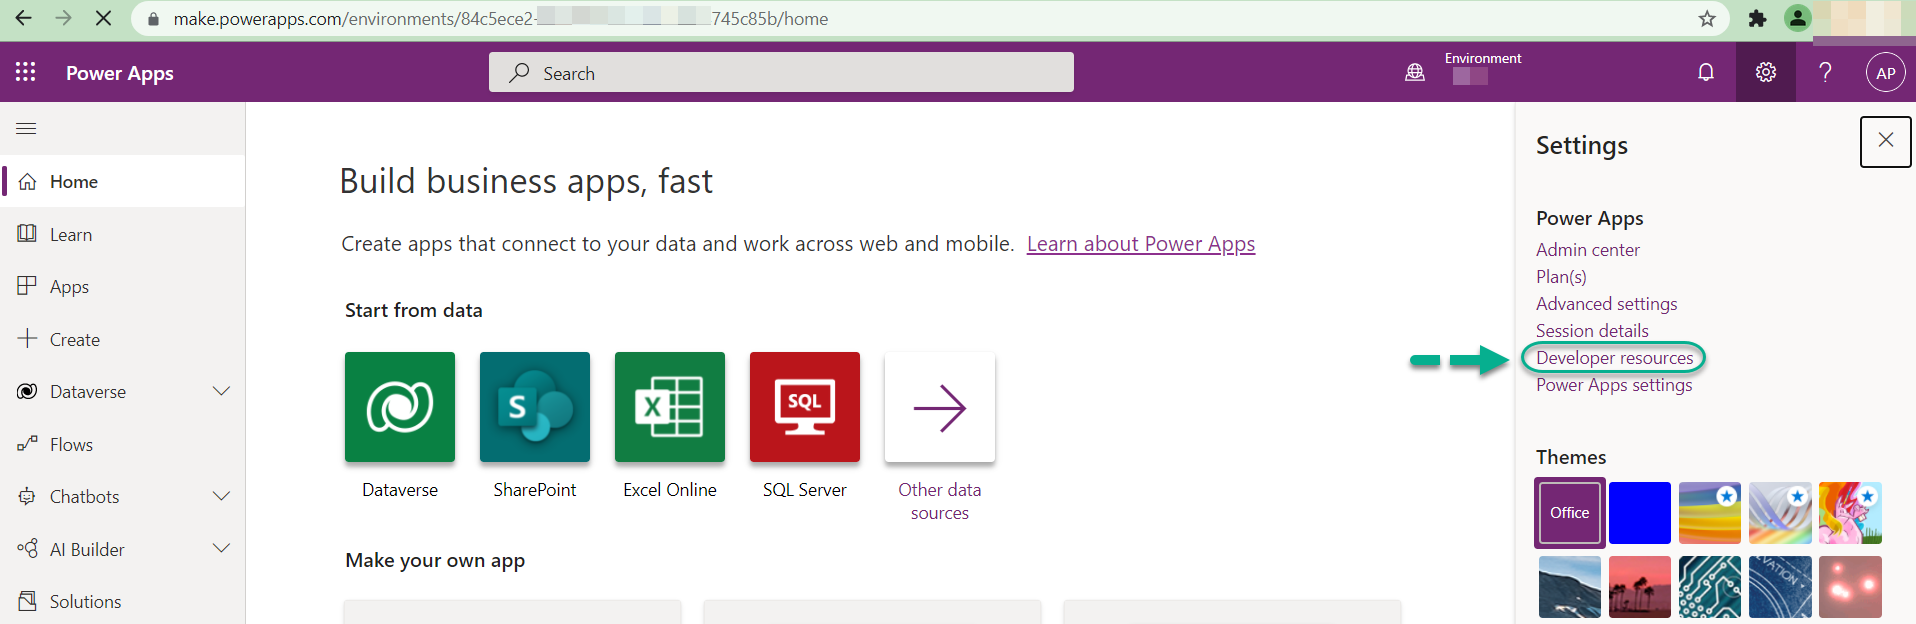Open the AP account avatar
1916x624 pixels.
tap(1886, 72)
